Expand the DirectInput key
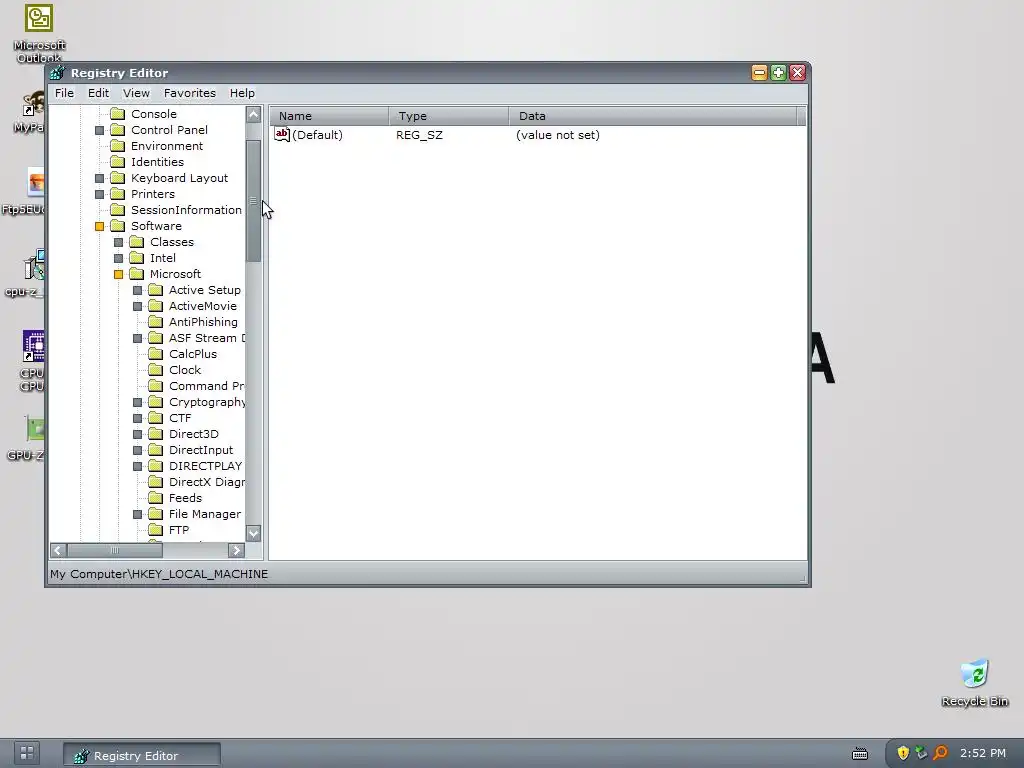Image resolution: width=1024 pixels, height=768 pixels. click(x=137, y=451)
